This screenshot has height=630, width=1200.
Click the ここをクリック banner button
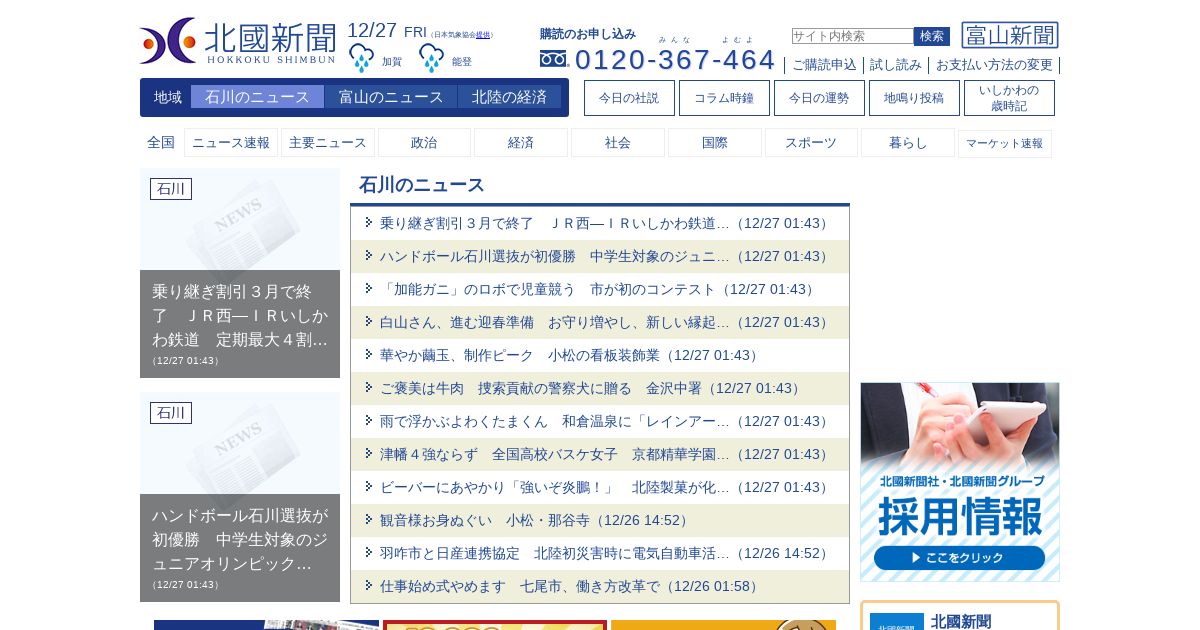coord(959,558)
